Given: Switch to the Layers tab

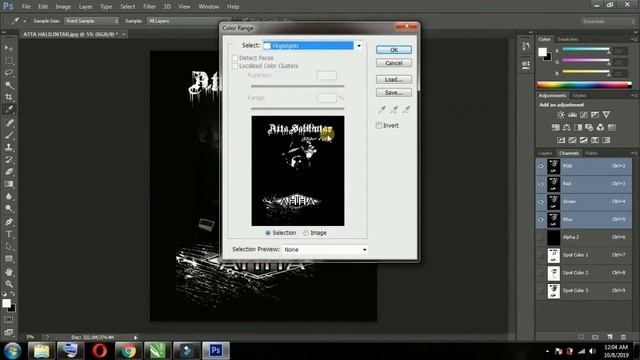Looking at the screenshot, I should [546, 153].
